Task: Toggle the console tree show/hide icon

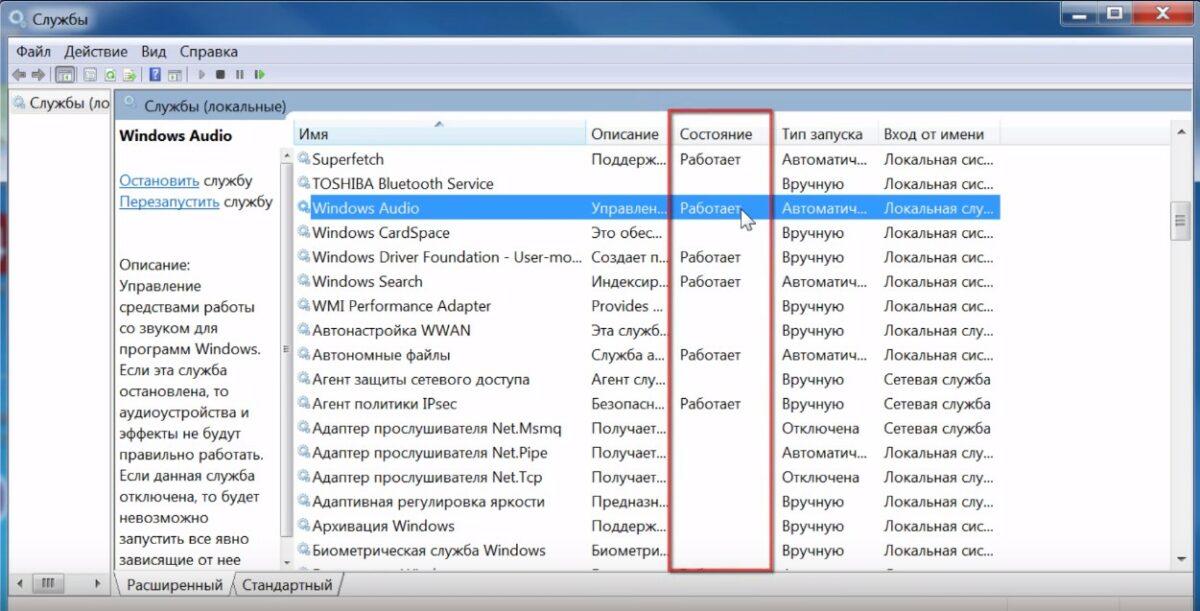Action: [65, 74]
